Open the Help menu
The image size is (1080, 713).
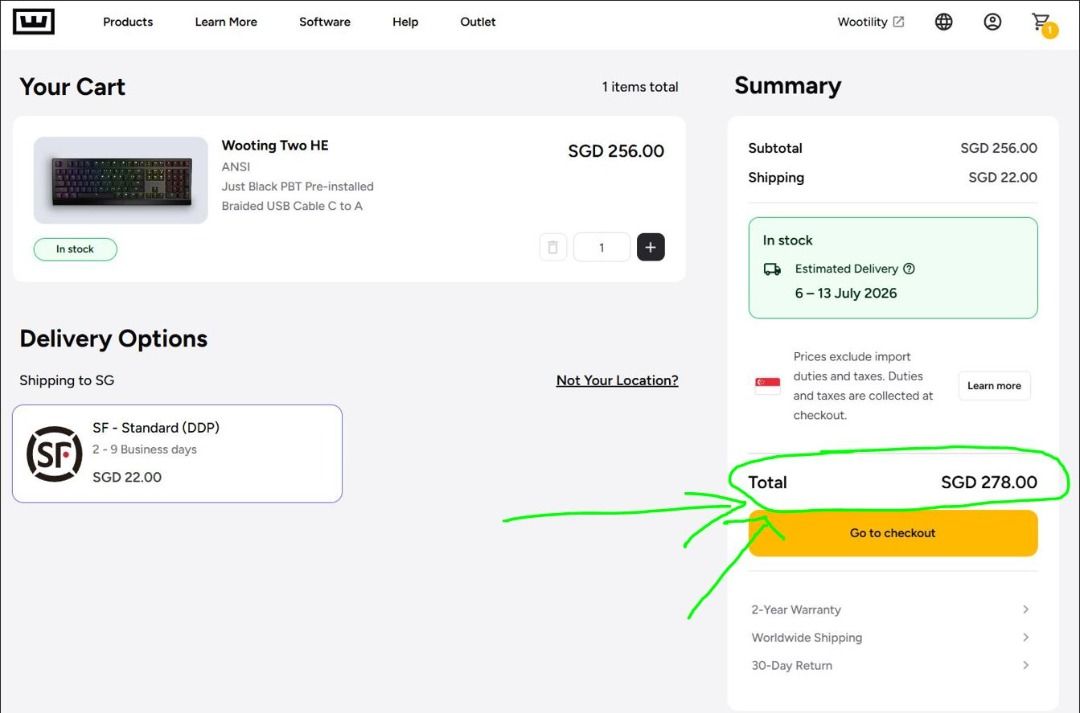coord(405,22)
